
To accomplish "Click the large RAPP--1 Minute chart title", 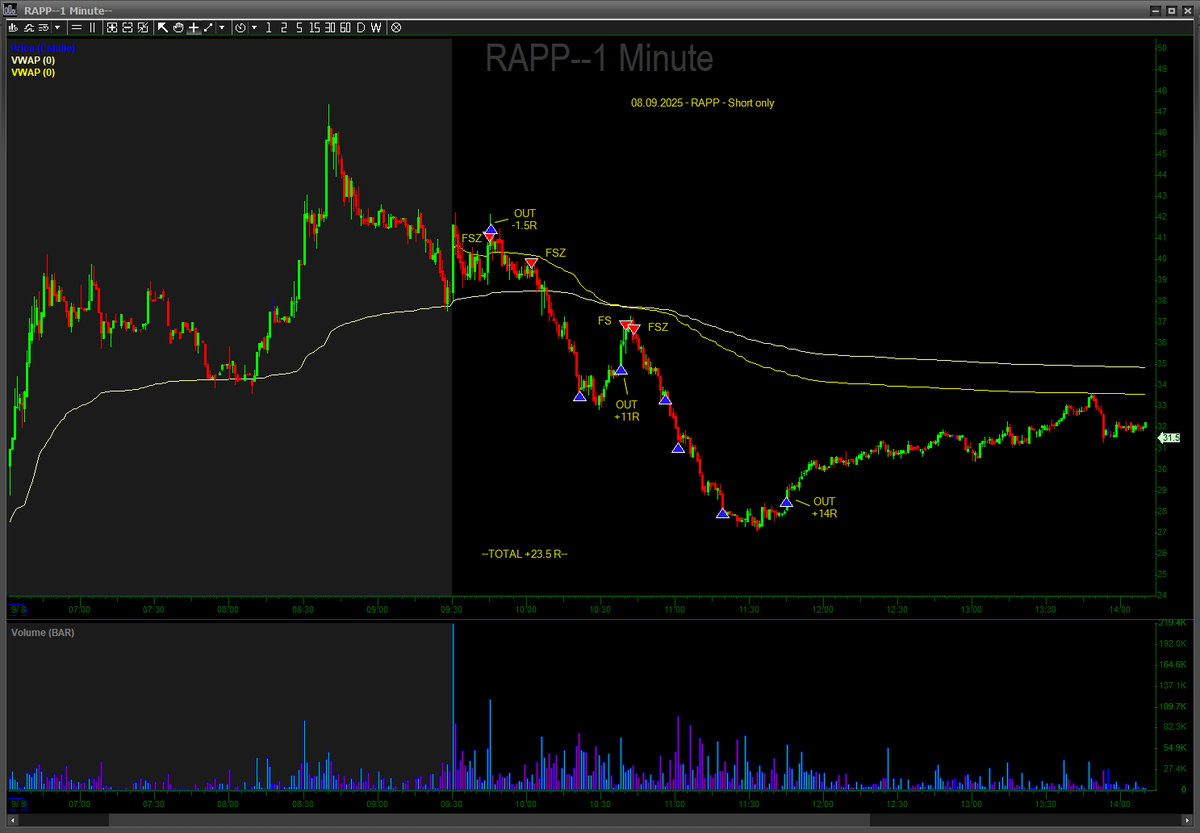I will [x=599, y=59].
